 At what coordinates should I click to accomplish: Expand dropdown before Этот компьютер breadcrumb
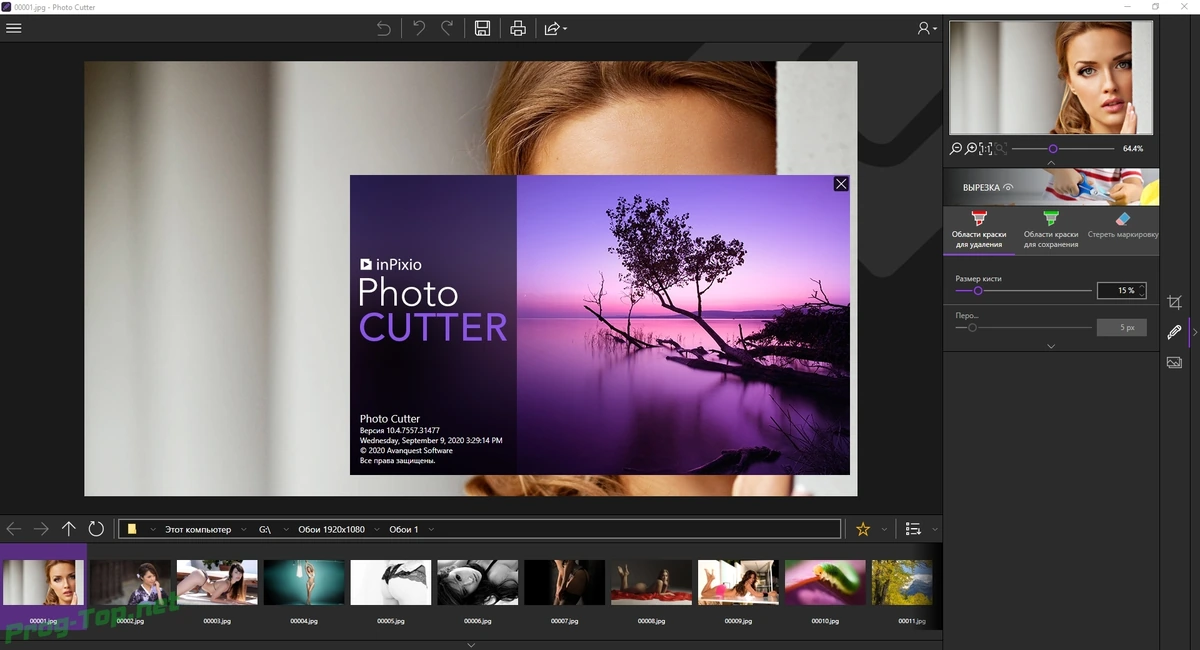(152, 529)
